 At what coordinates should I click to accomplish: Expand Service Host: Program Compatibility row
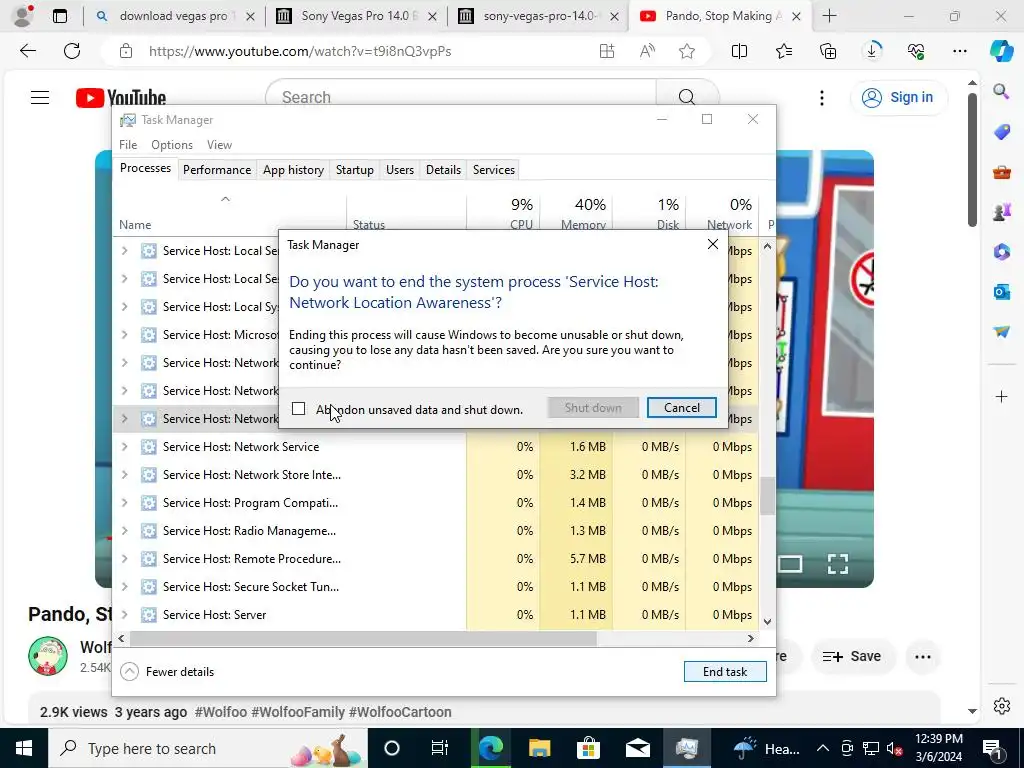coord(124,503)
